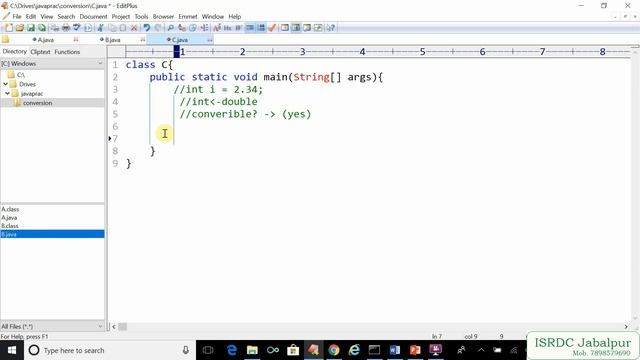
Task: Click the Open file folder icon
Action: 20,28
